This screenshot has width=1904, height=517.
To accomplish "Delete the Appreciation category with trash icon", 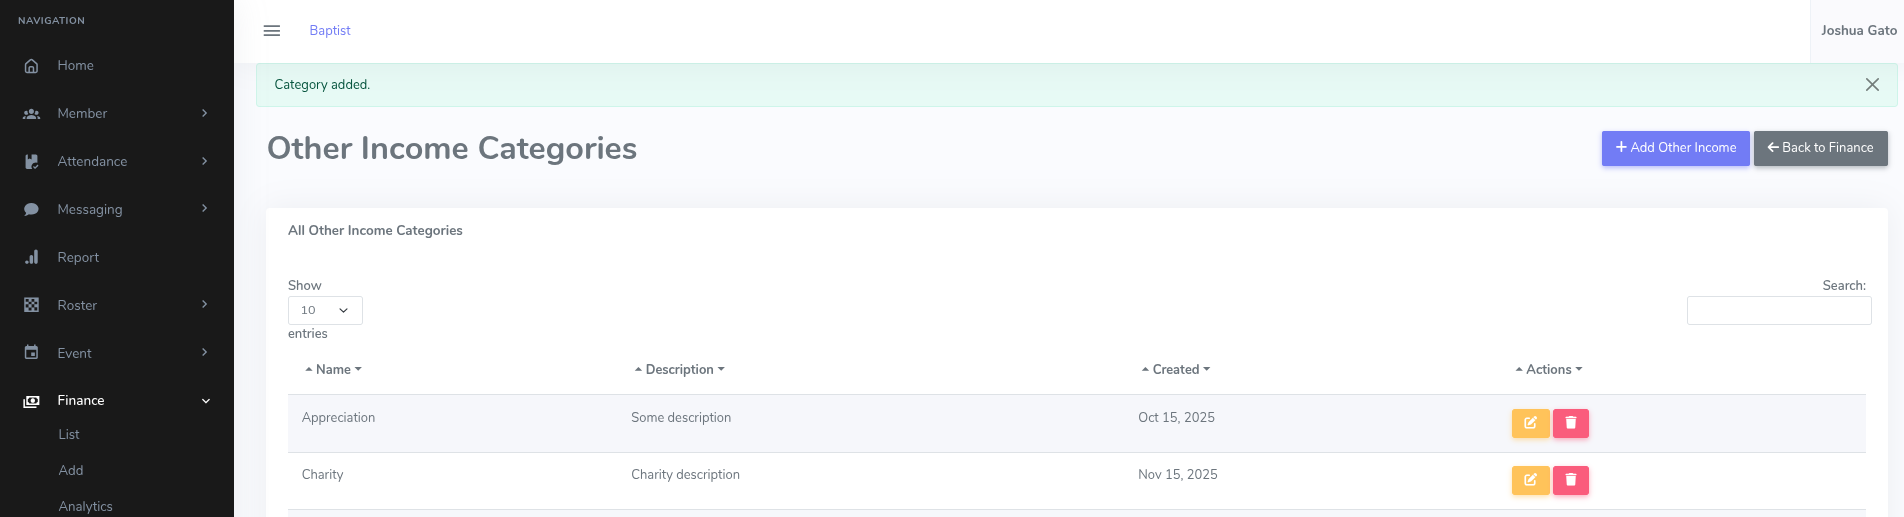I will pyautogui.click(x=1570, y=423).
